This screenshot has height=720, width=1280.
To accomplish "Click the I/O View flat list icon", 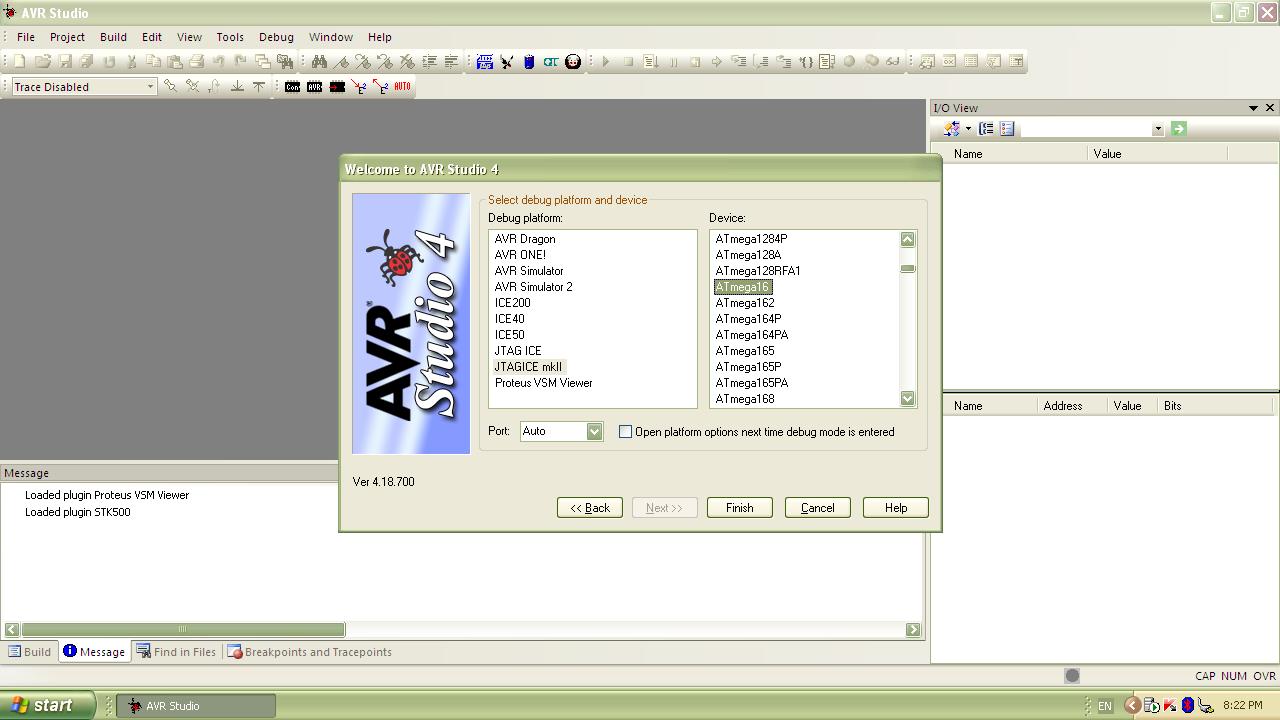I will tap(1007, 129).
